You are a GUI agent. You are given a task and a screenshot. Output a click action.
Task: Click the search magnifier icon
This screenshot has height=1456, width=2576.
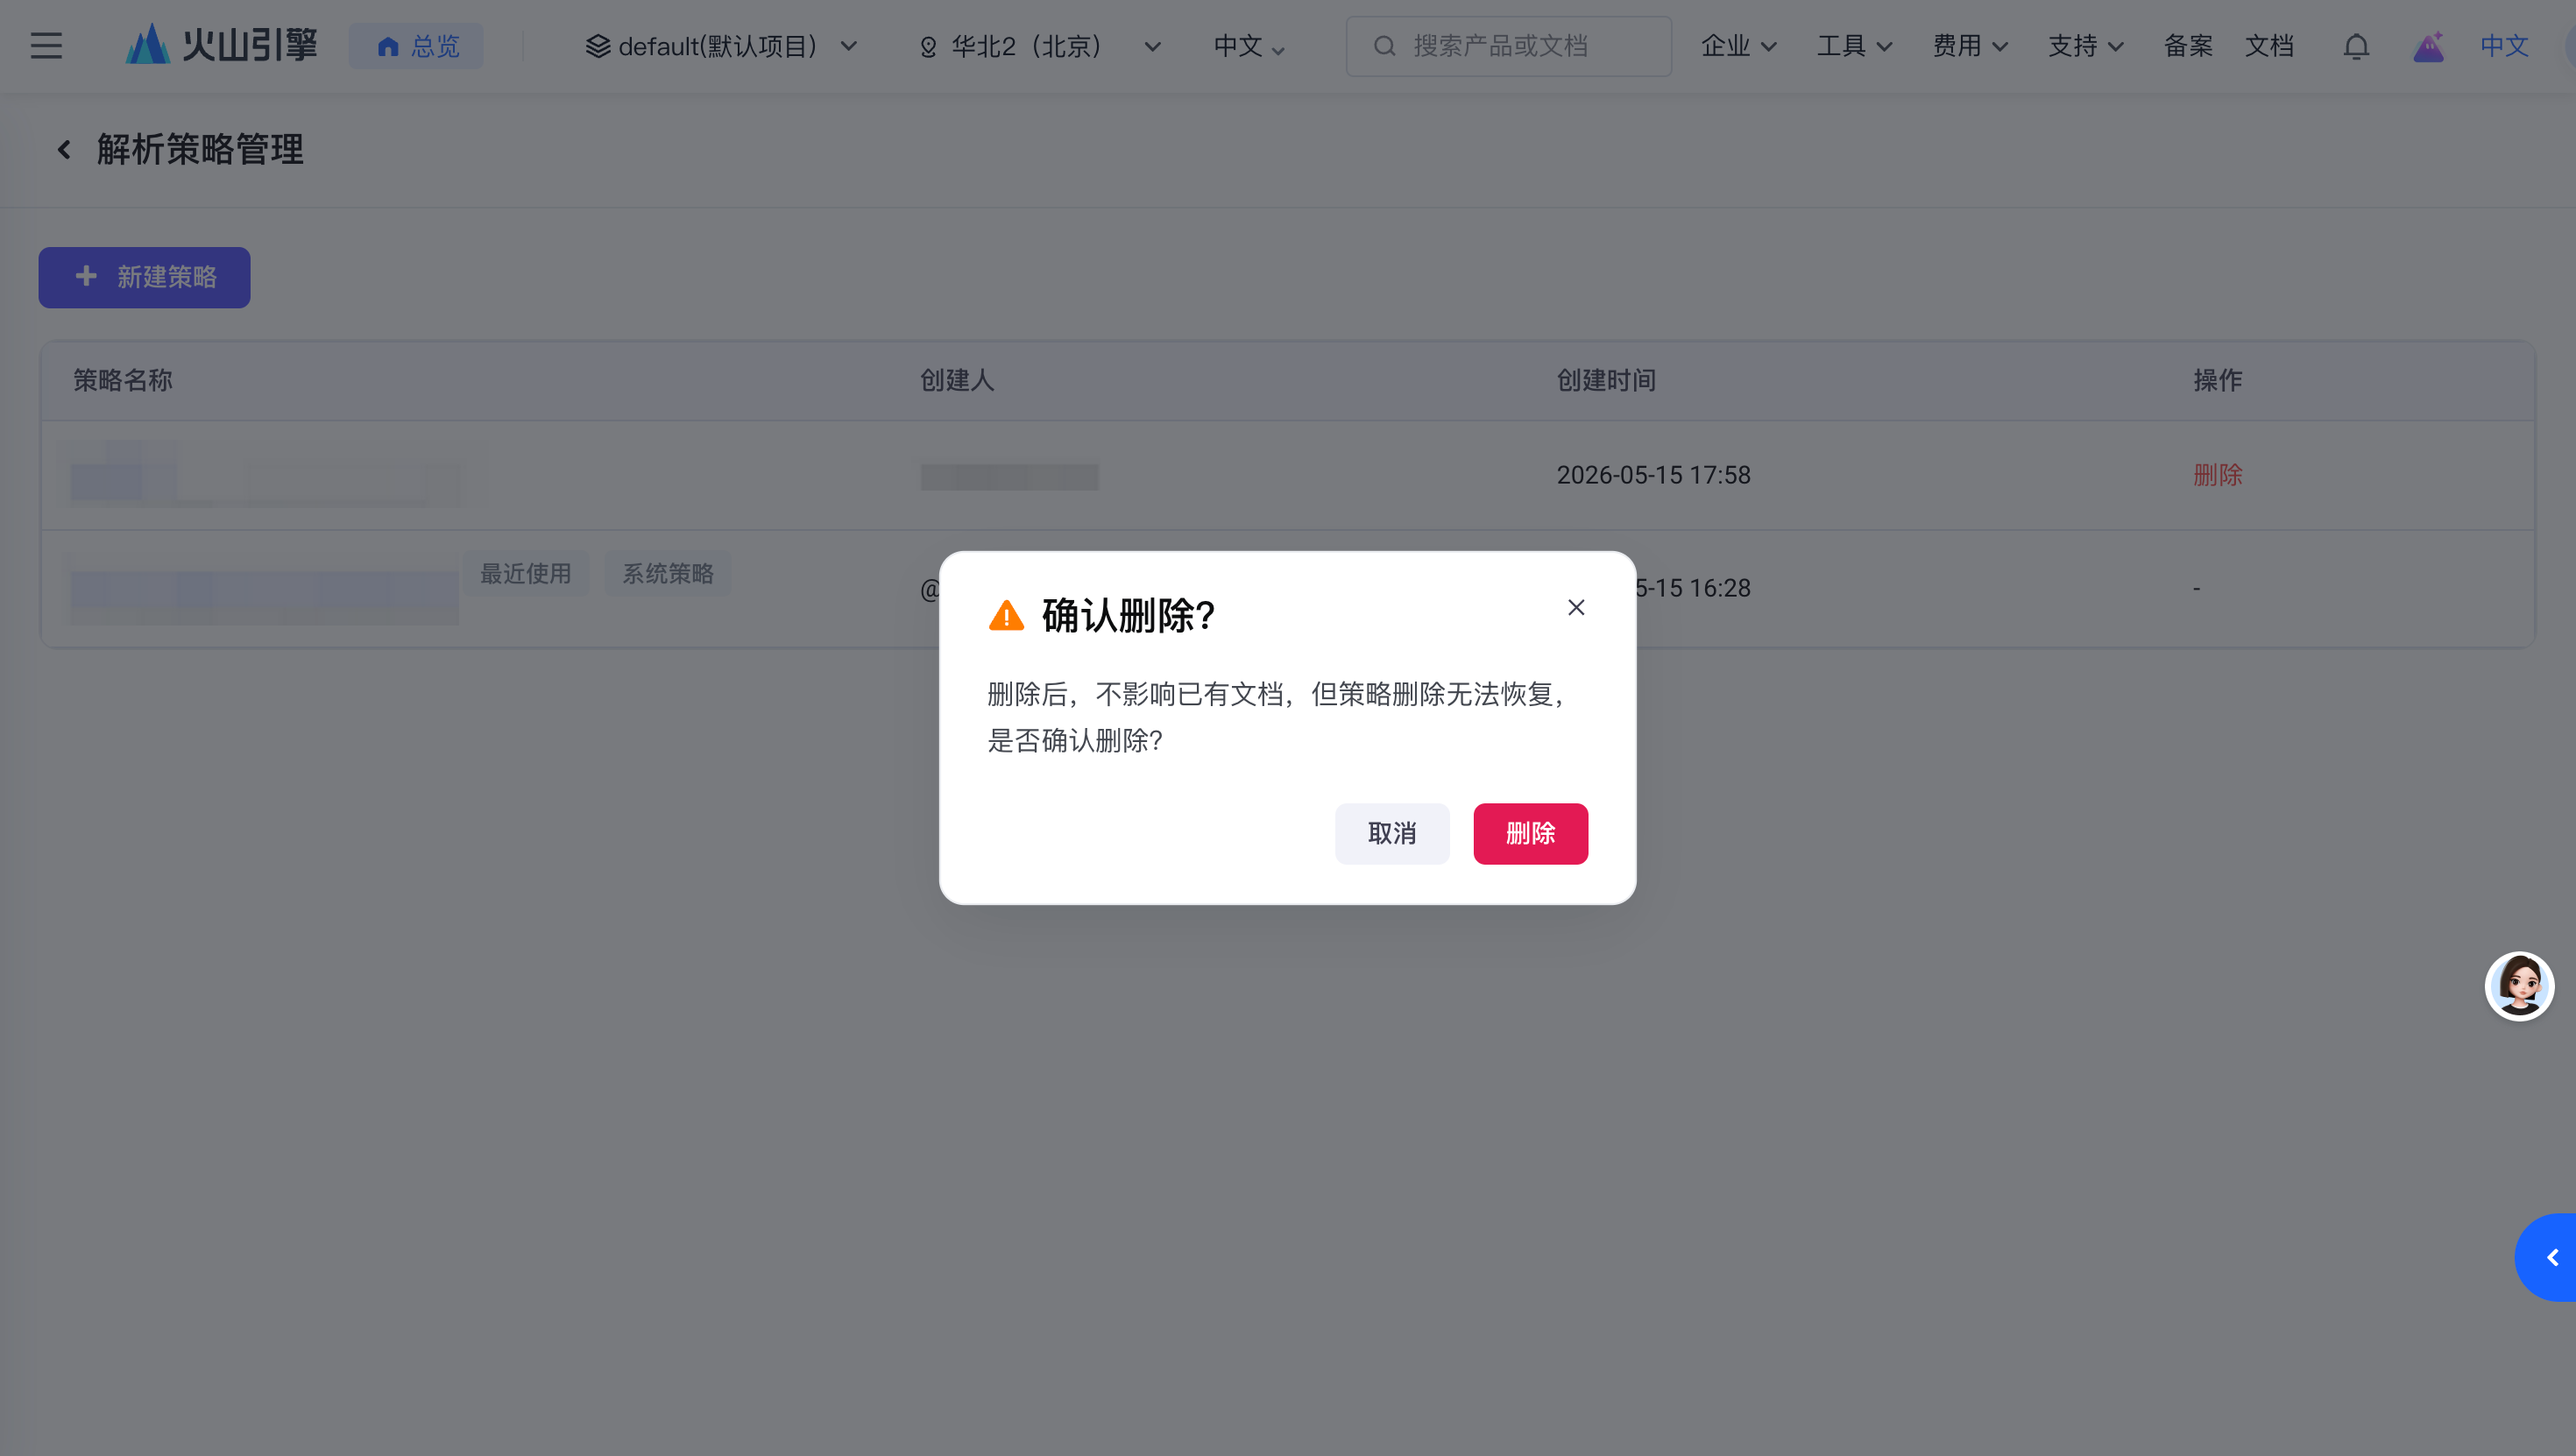[x=1384, y=46]
